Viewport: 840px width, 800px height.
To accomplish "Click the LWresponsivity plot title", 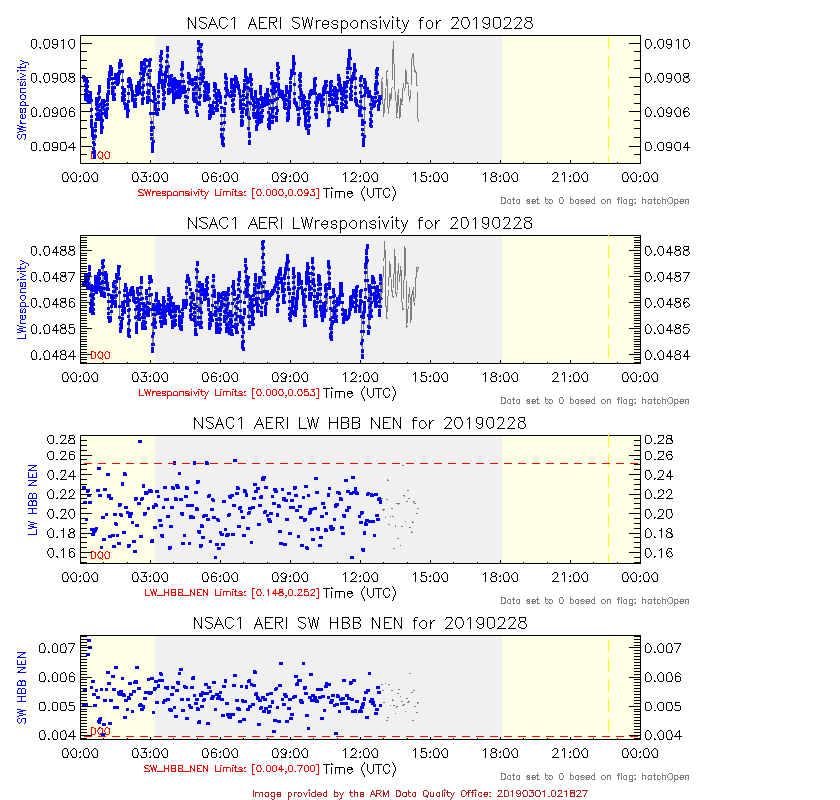I will (359, 223).
